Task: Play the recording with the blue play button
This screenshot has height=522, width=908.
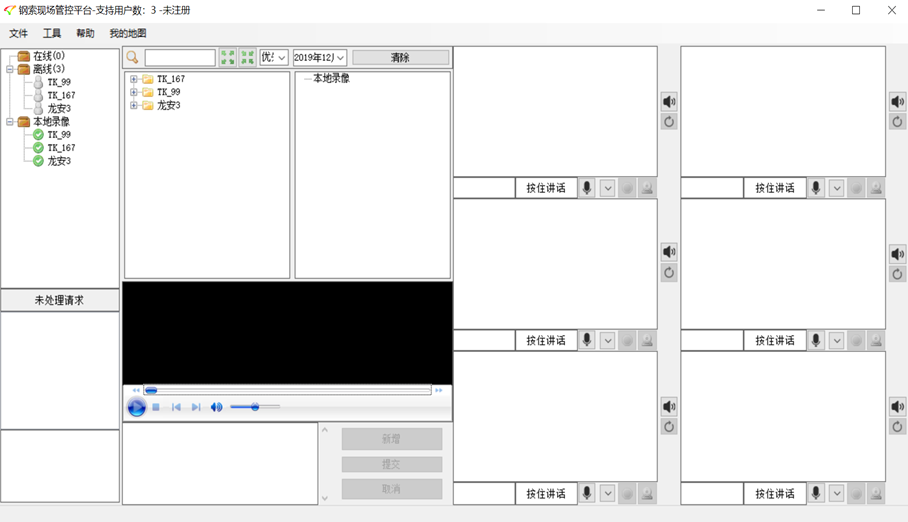Action: click(137, 407)
